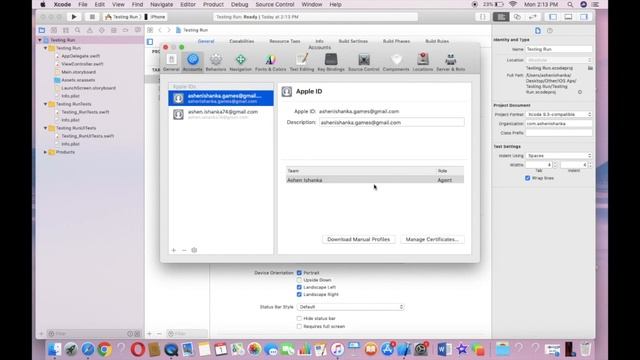This screenshot has width=640, height=360.
Task: Switch to Standard editor icon
Action: (x=501, y=17)
